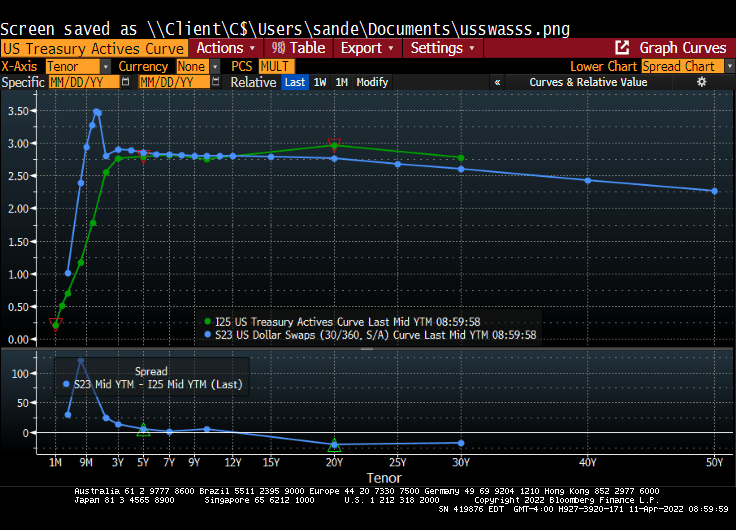Open the Export menu
The height and width of the screenshot is (530, 736).
[367, 48]
